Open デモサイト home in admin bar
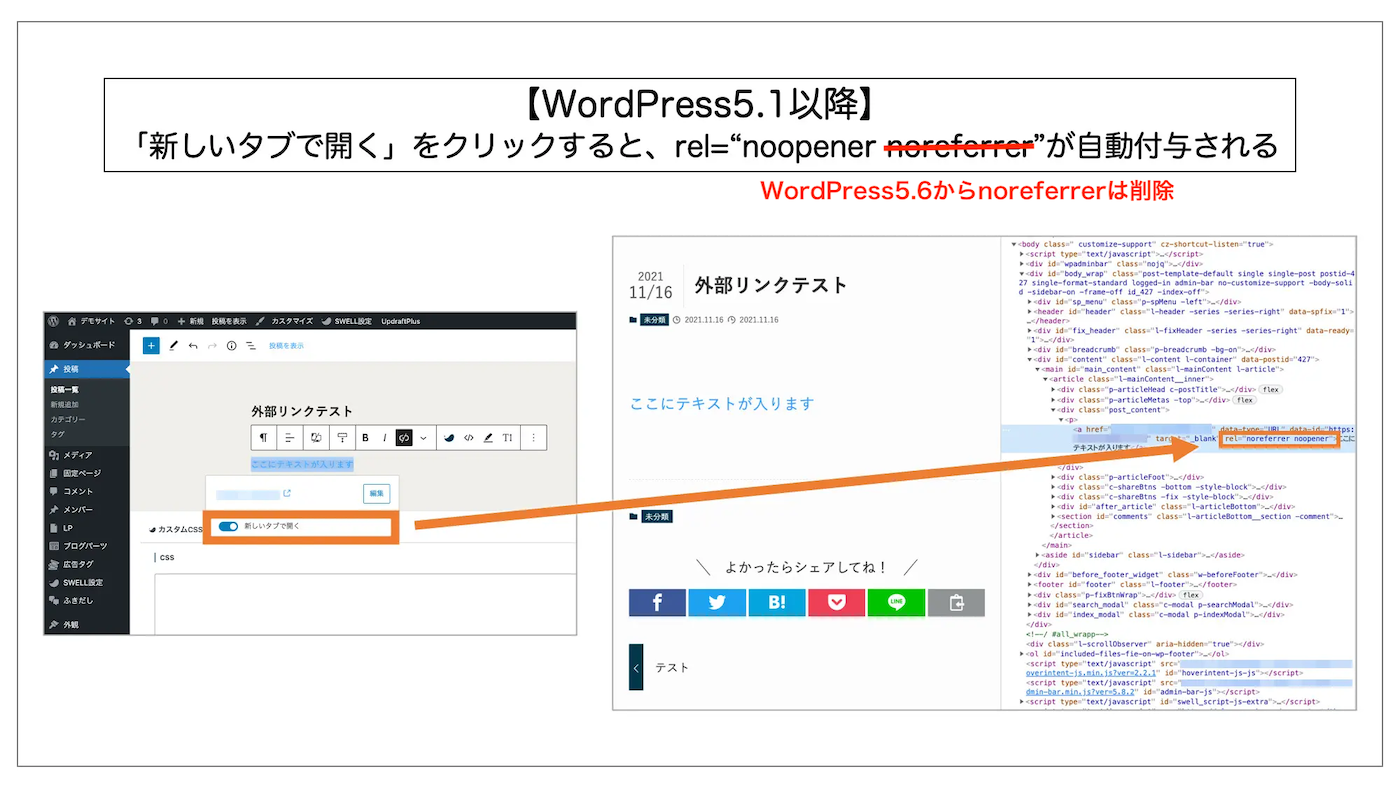The width and height of the screenshot is (1400, 788). click(x=90, y=321)
